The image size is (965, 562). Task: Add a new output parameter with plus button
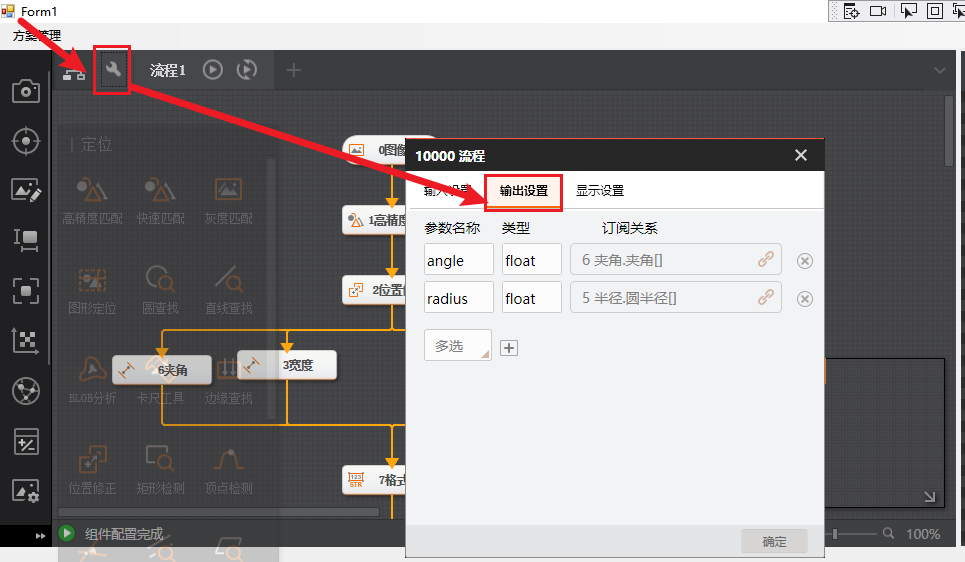pyautogui.click(x=509, y=347)
